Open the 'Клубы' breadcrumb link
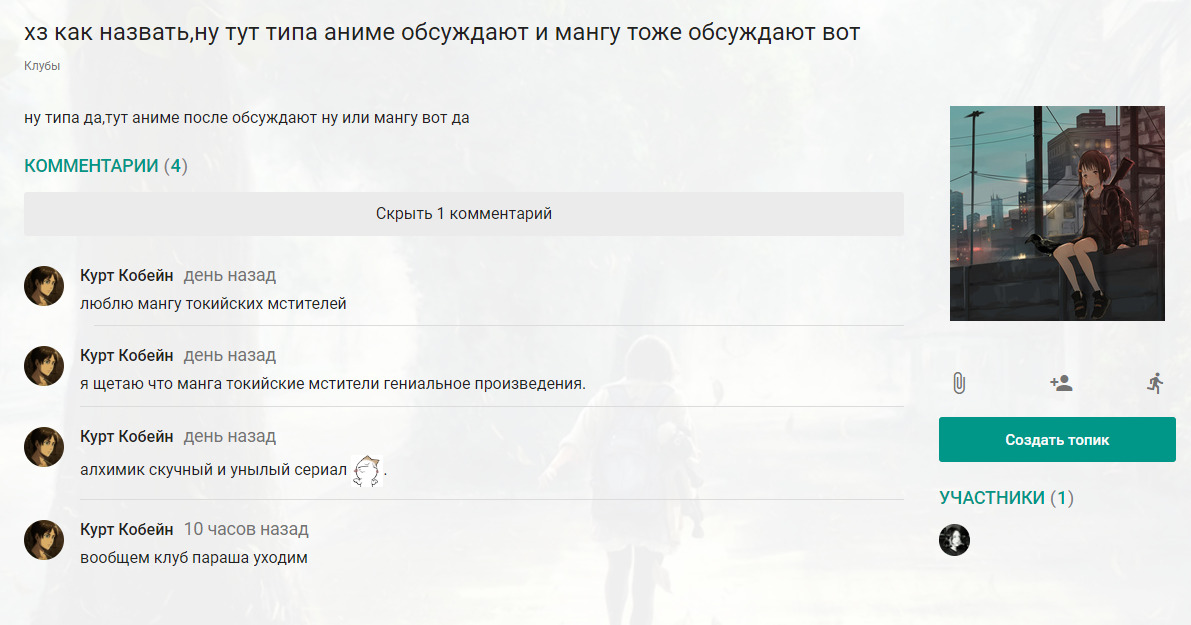Screen dimensions: 1191x625 tap(42, 66)
